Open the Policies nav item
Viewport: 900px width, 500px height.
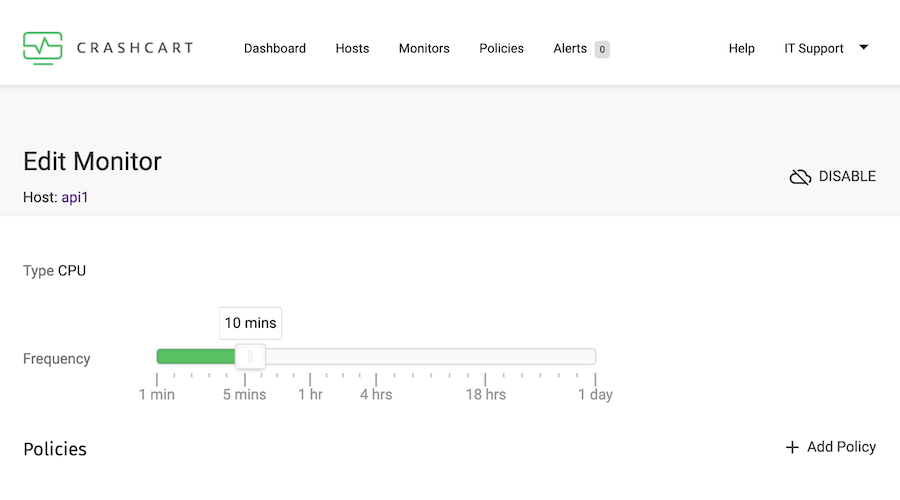(x=502, y=48)
